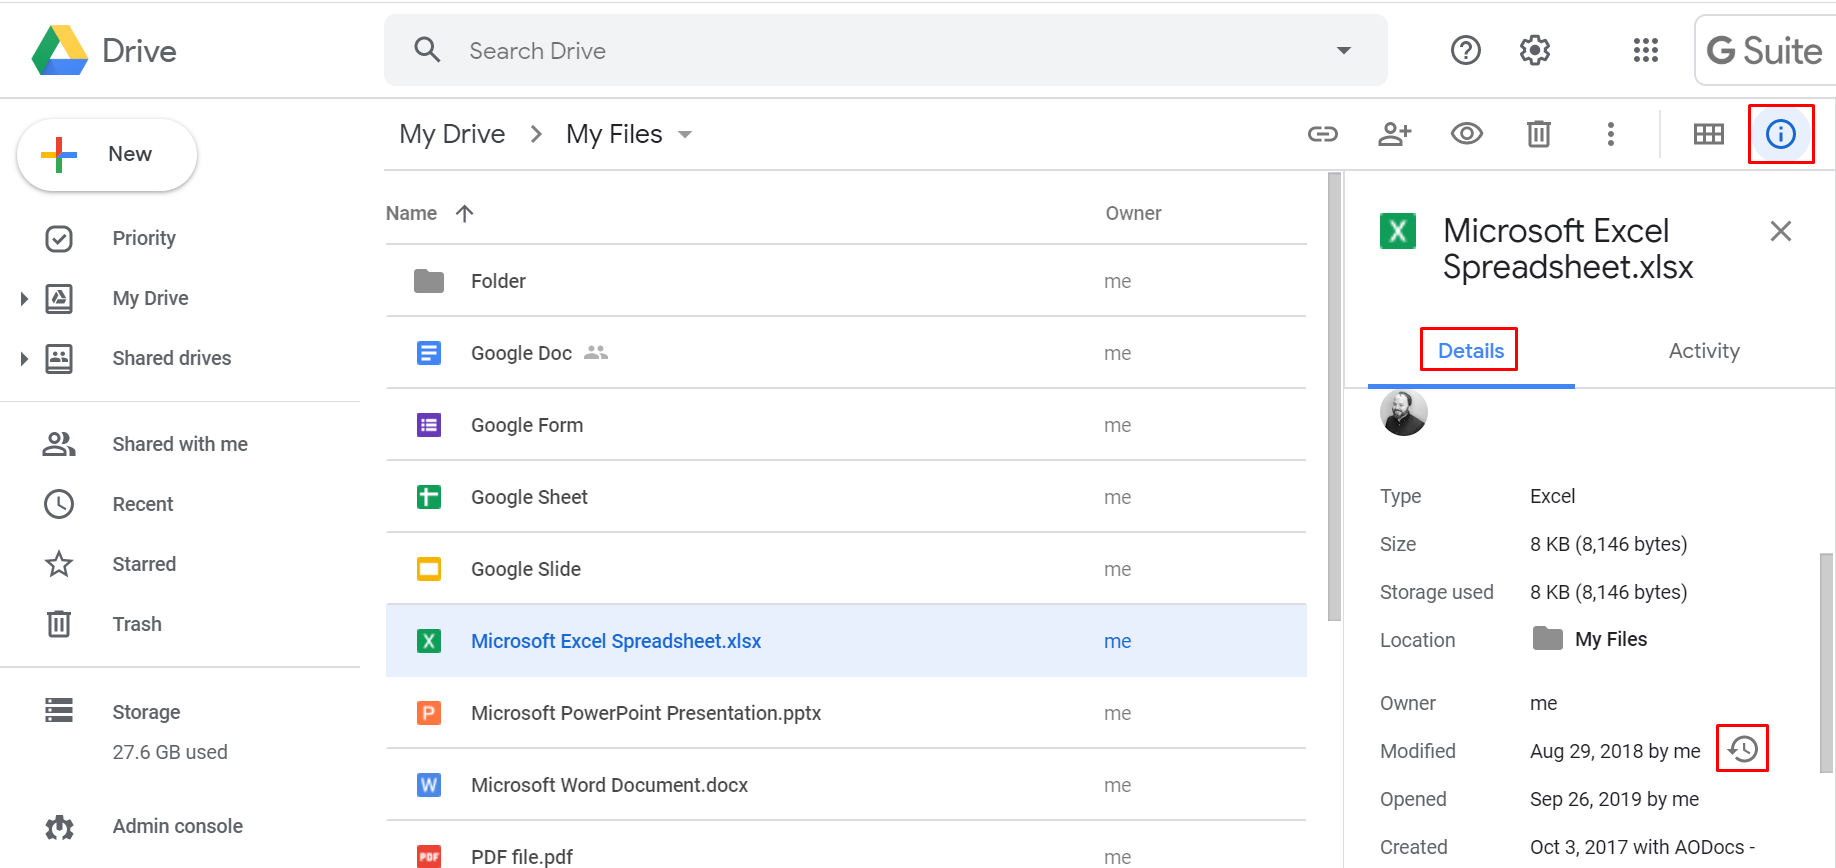Expand the My Drive tree in sidebar
Image resolution: width=1836 pixels, height=868 pixels.
point(24,298)
